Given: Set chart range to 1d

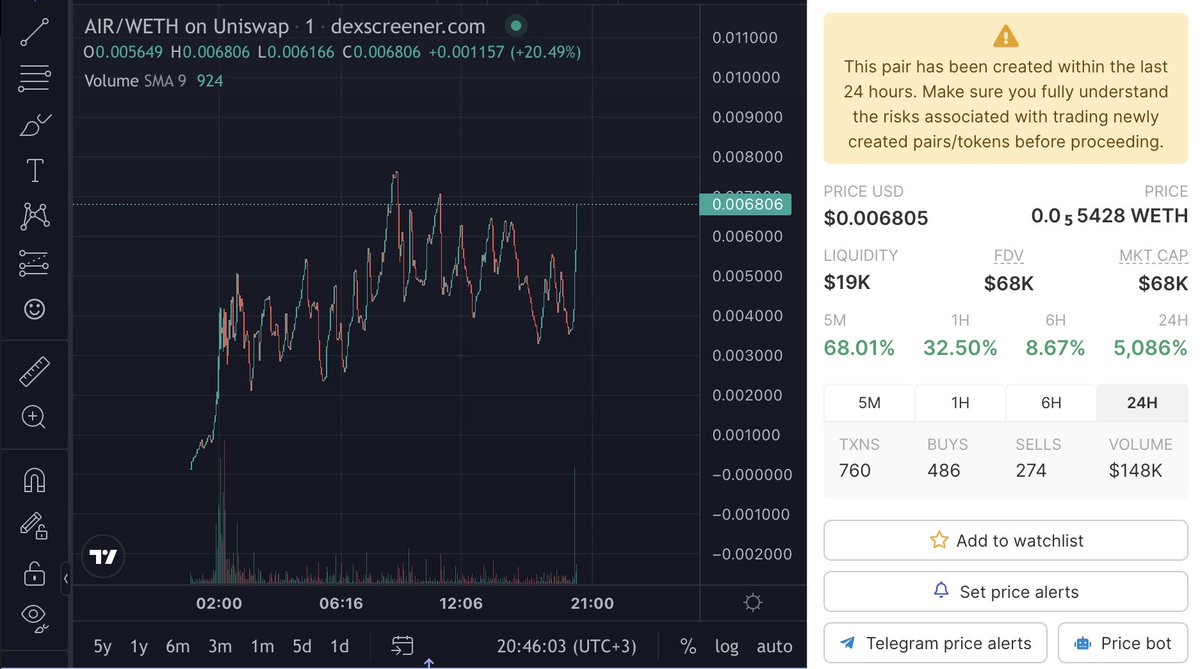Looking at the screenshot, I should point(340,646).
